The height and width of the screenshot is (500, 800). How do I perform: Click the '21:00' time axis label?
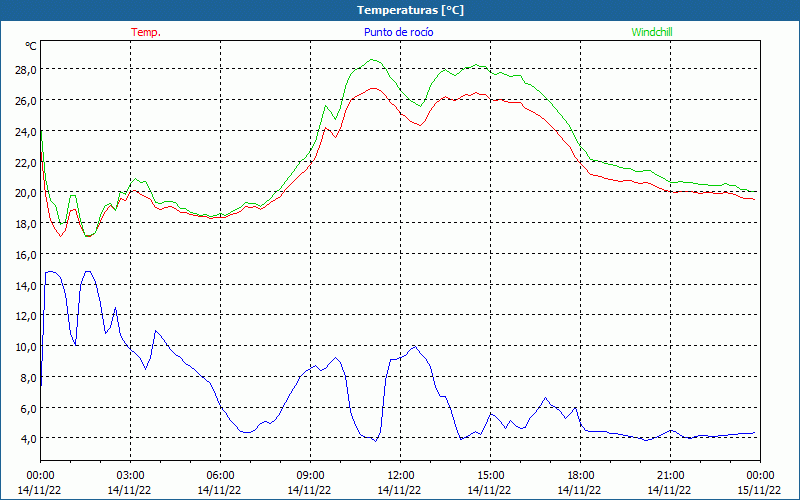[670, 476]
